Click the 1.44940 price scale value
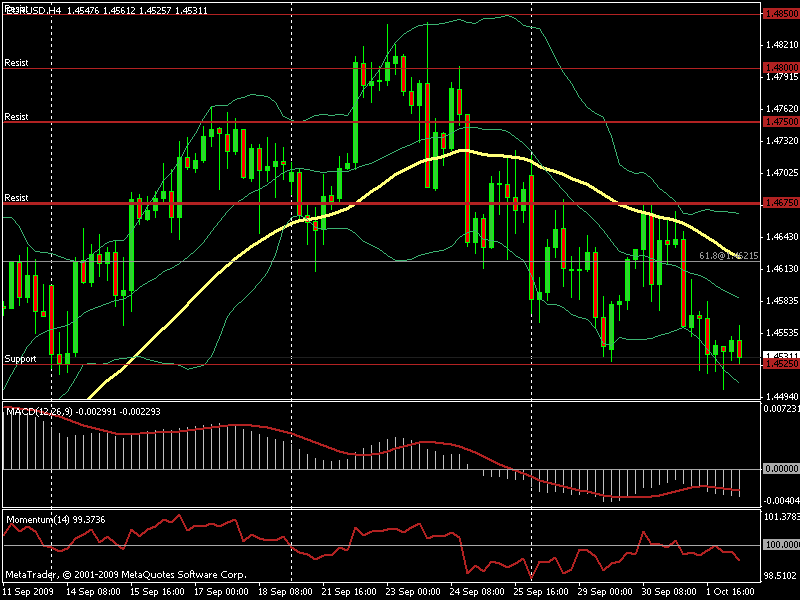The image size is (800, 600). click(x=782, y=396)
